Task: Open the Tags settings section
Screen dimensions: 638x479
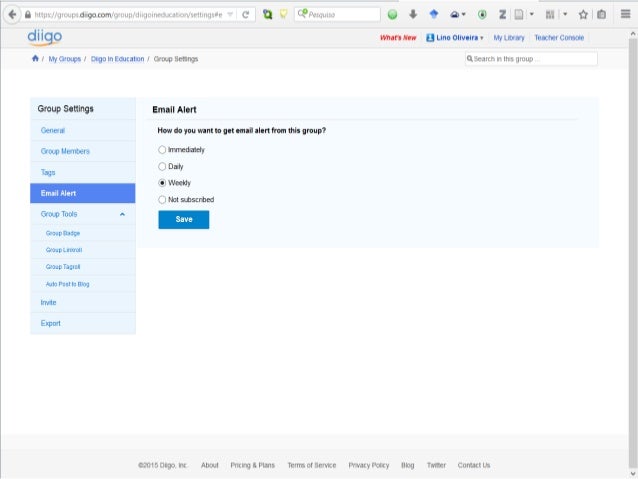Action: click(x=83, y=172)
